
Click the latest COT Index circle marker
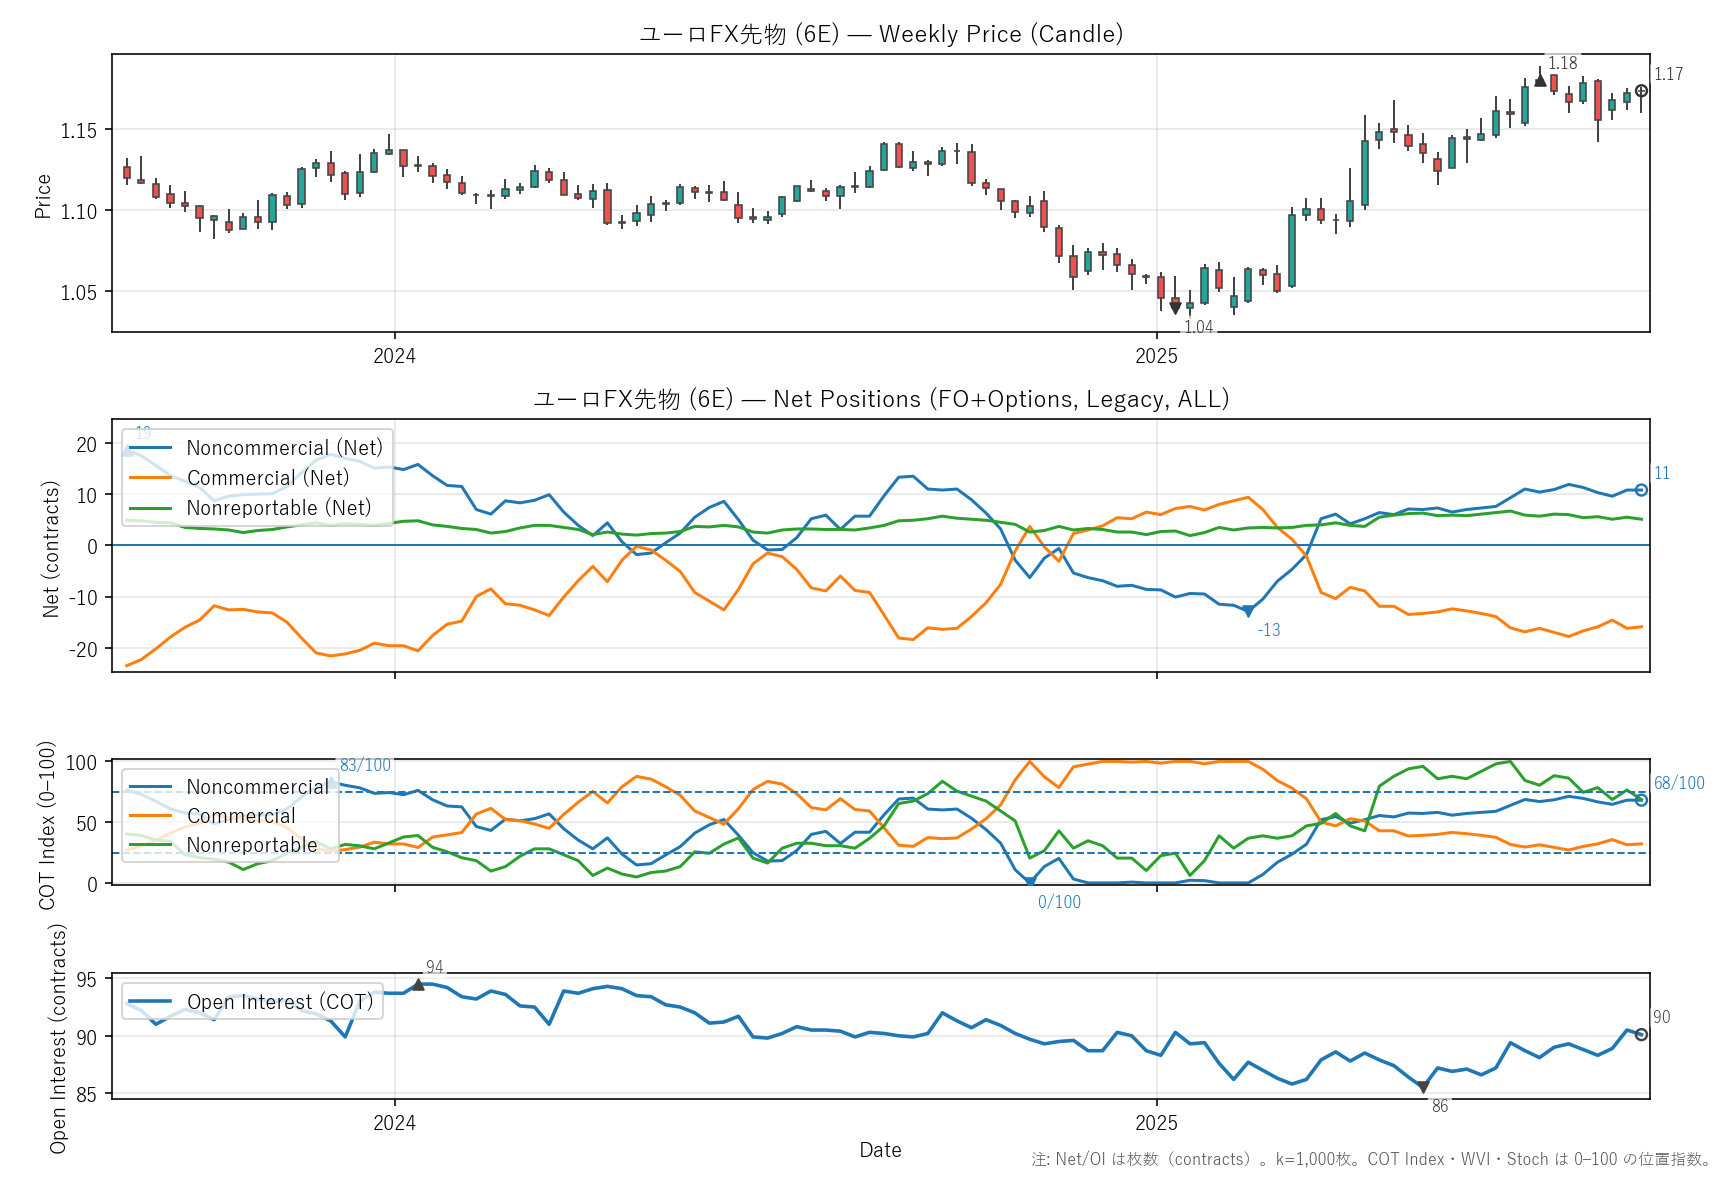[1641, 800]
